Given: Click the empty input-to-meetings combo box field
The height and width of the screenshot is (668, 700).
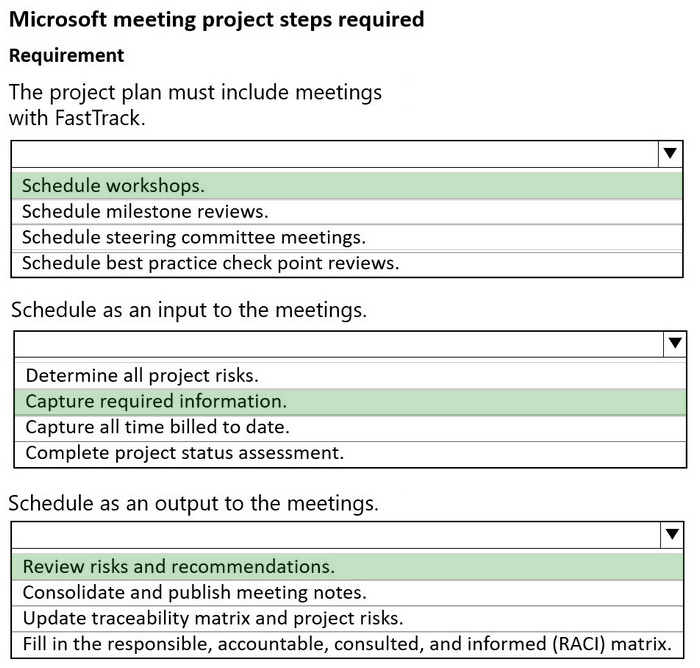Looking at the screenshot, I should pos(339,344).
